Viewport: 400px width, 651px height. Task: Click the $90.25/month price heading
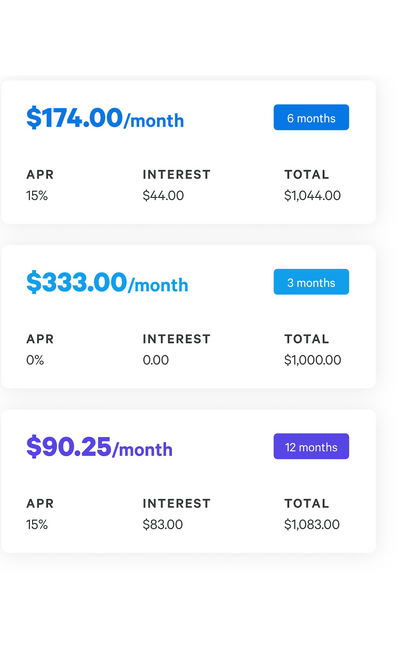point(99,447)
